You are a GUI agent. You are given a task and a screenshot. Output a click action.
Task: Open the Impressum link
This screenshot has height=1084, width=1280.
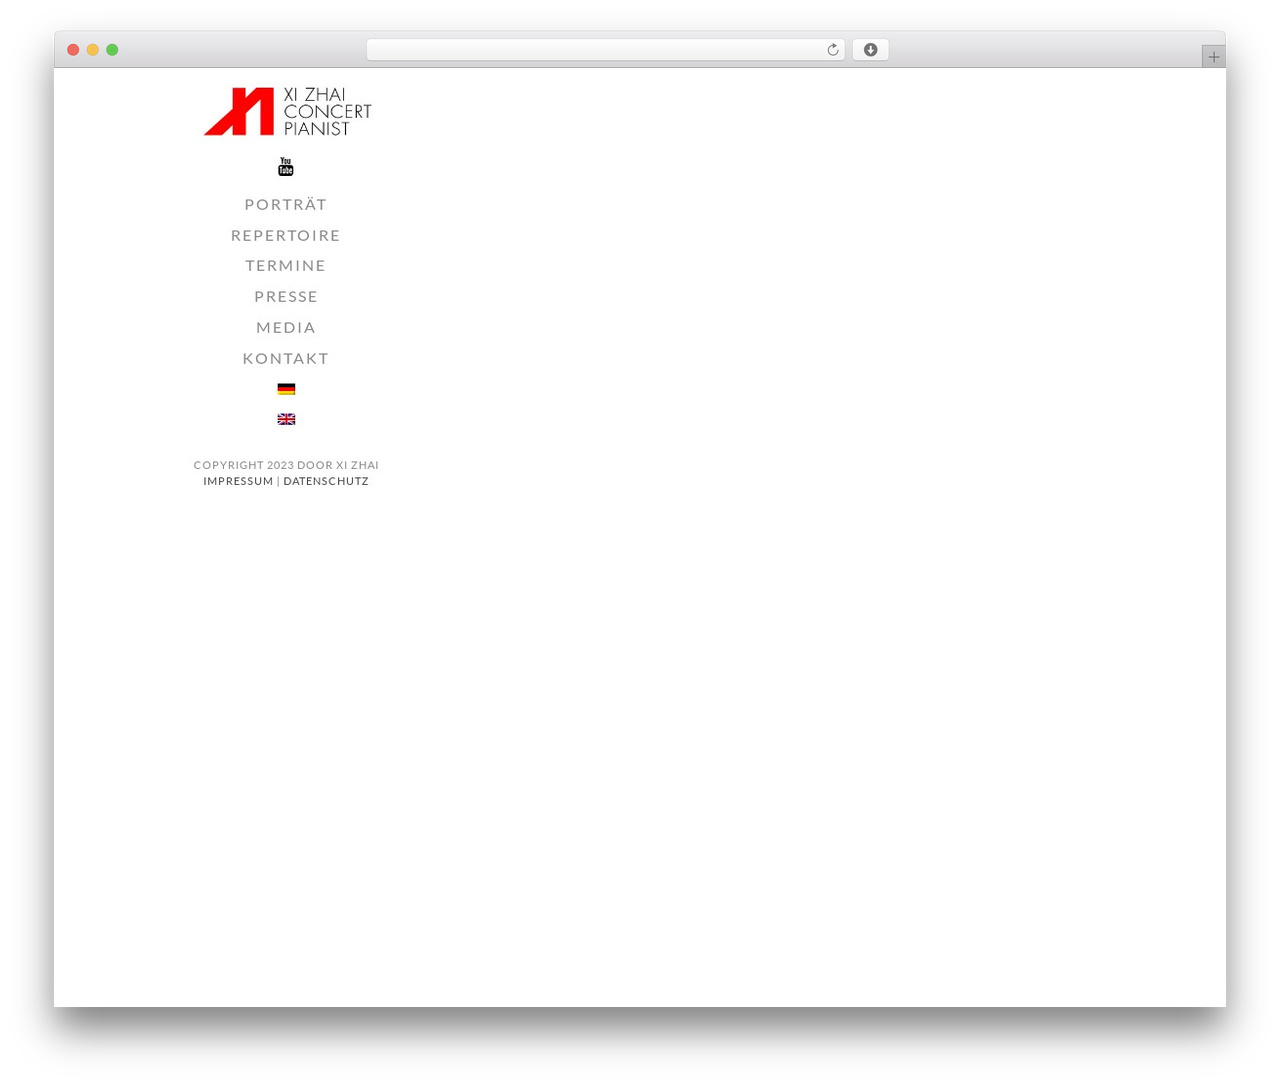238,481
